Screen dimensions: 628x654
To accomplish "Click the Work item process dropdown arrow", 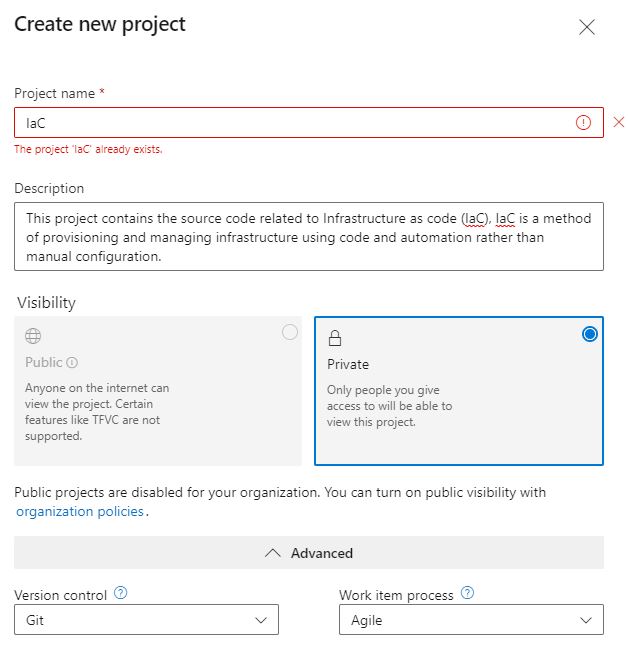I will [585, 620].
